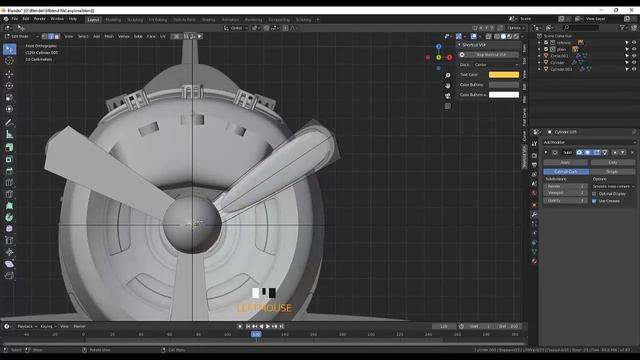Open the Modifiers wrench tab in Properties

tap(534, 214)
